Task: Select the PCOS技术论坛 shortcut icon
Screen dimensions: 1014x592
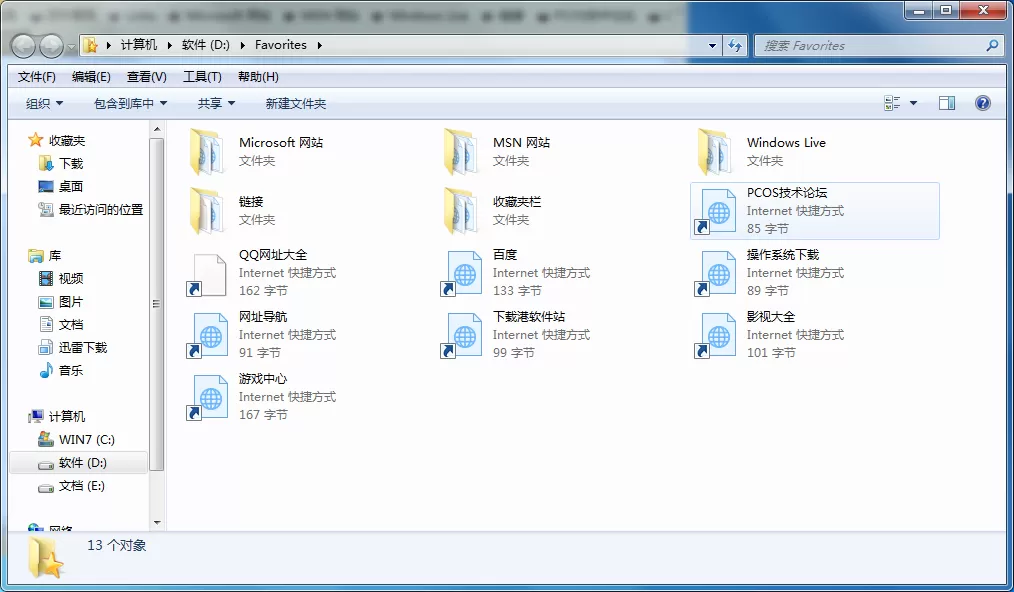Action: click(715, 211)
